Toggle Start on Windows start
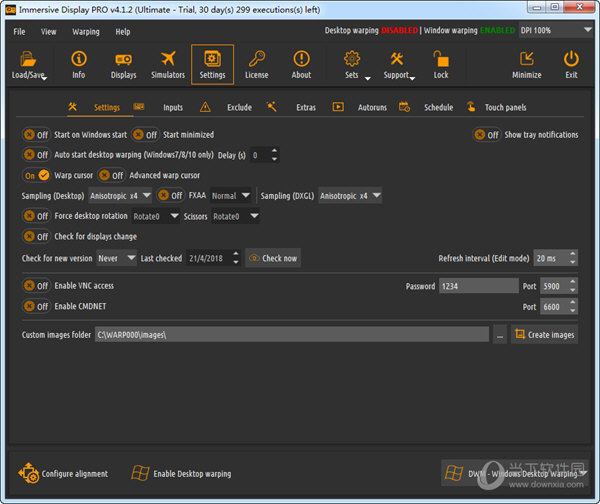The width and height of the screenshot is (600, 504). point(36,135)
